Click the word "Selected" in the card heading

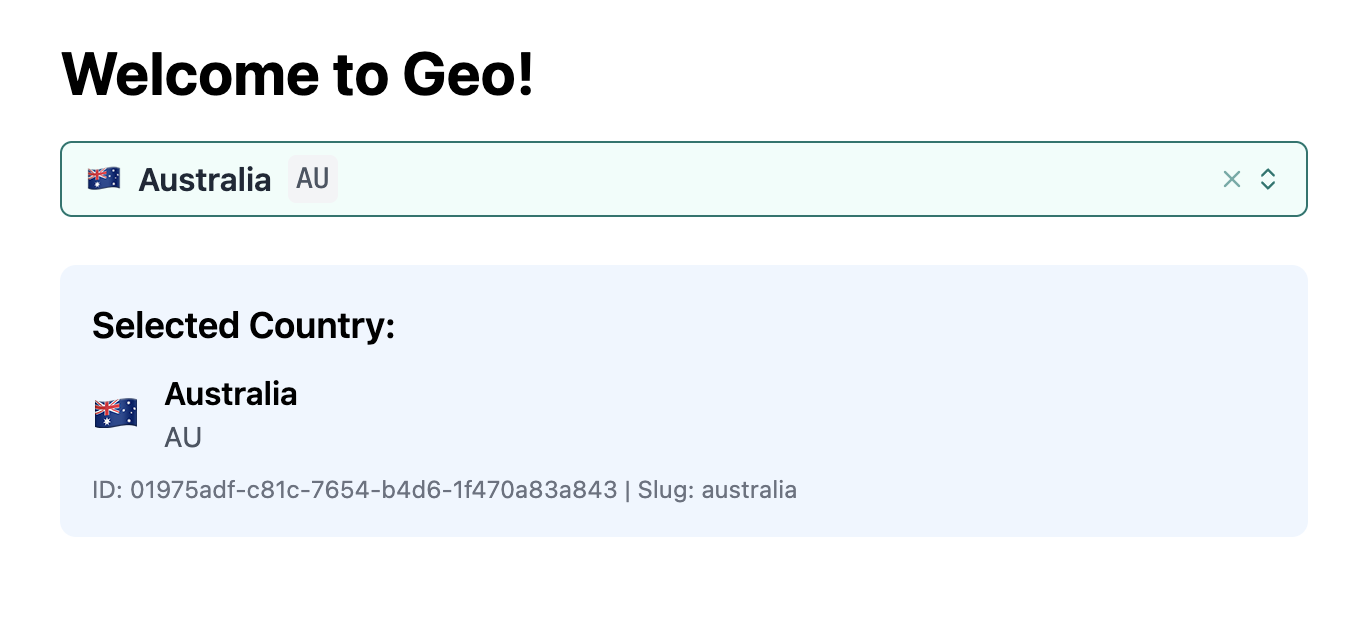(x=165, y=326)
